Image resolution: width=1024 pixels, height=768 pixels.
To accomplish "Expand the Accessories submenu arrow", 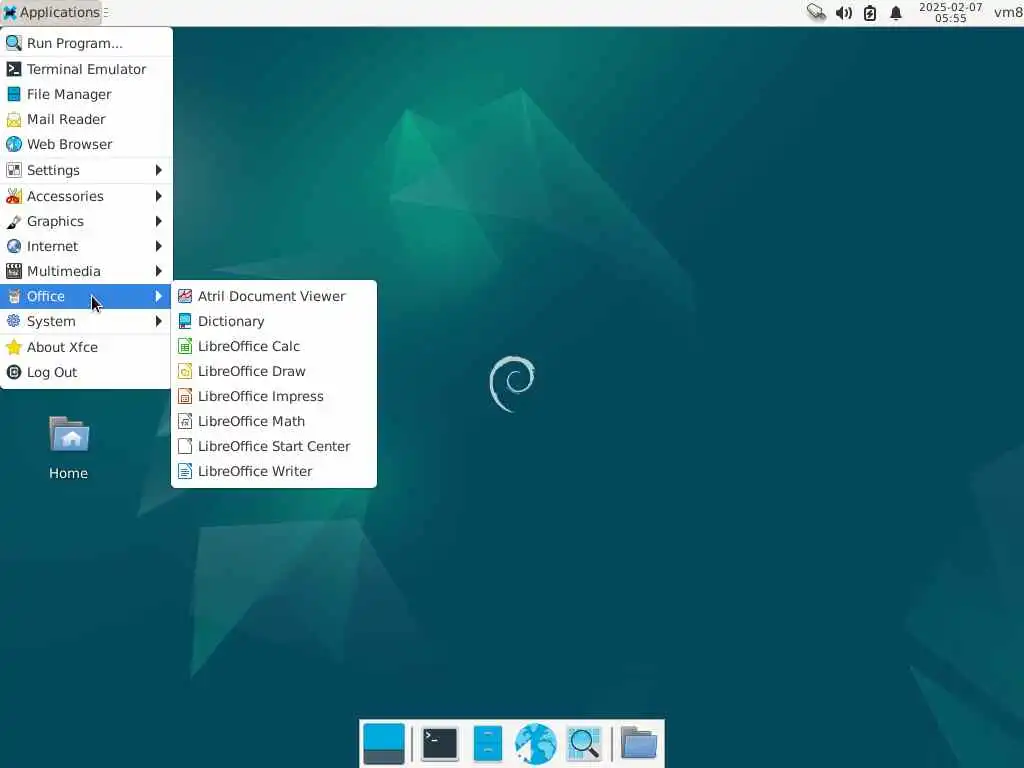I will [158, 196].
